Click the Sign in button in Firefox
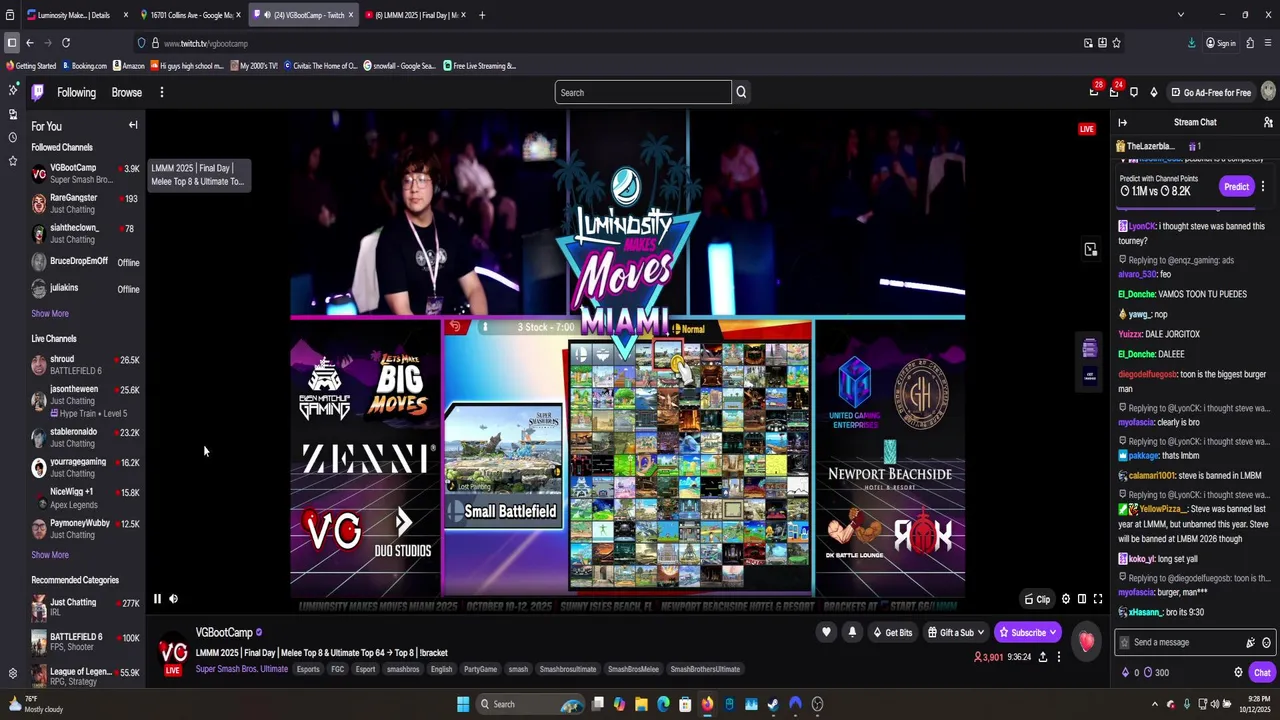The width and height of the screenshot is (1280, 720). point(1220,43)
